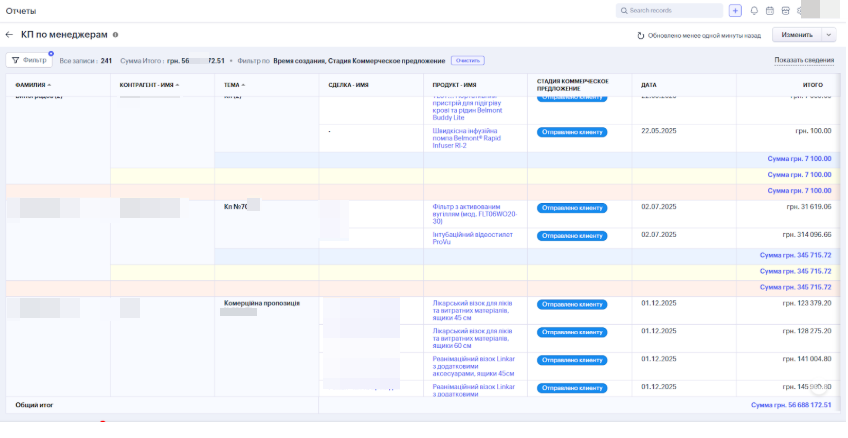Click the Все записи 241 counter
The width and height of the screenshot is (848, 438).
(x=85, y=61)
